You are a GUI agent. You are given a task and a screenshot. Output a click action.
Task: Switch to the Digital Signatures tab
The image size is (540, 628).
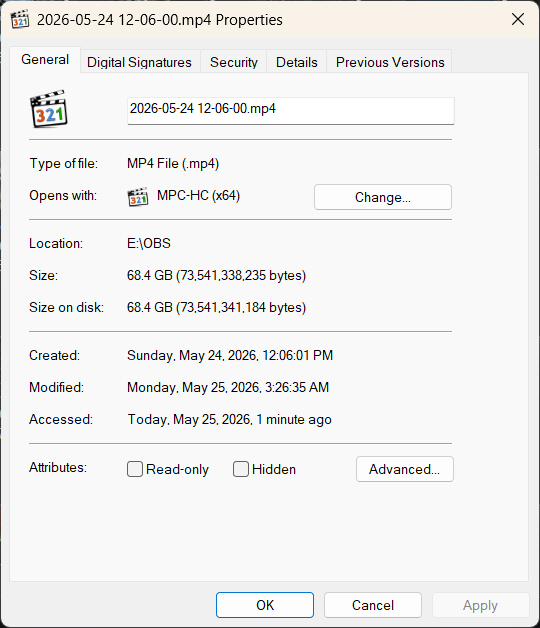coord(139,62)
